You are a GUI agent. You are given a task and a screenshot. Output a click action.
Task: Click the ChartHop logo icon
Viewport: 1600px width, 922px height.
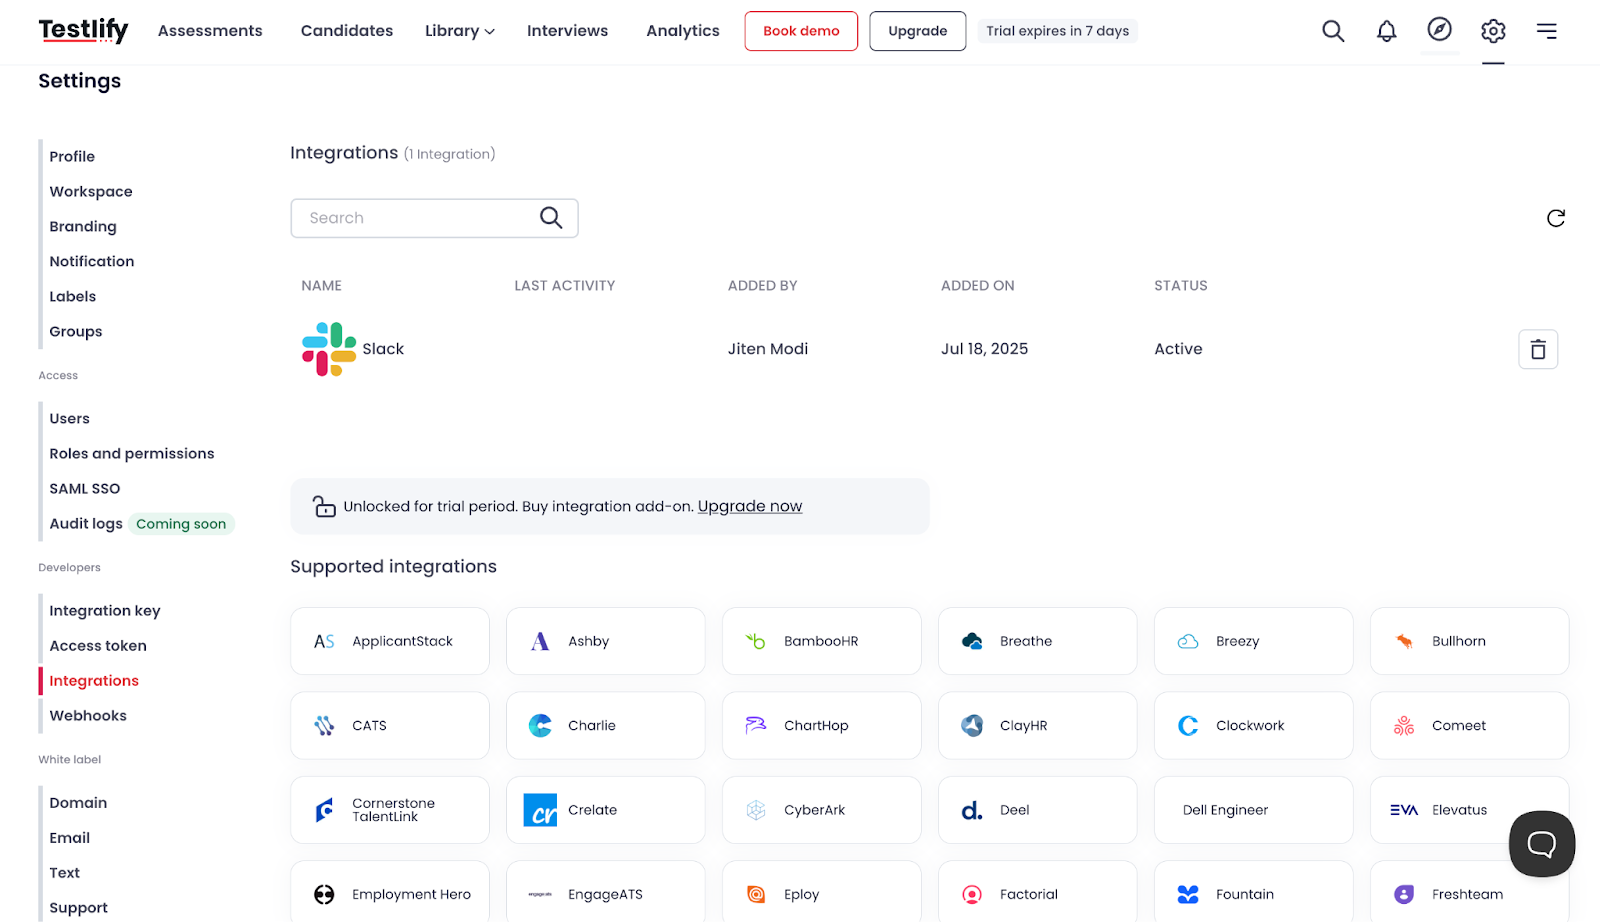coord(756,725)
